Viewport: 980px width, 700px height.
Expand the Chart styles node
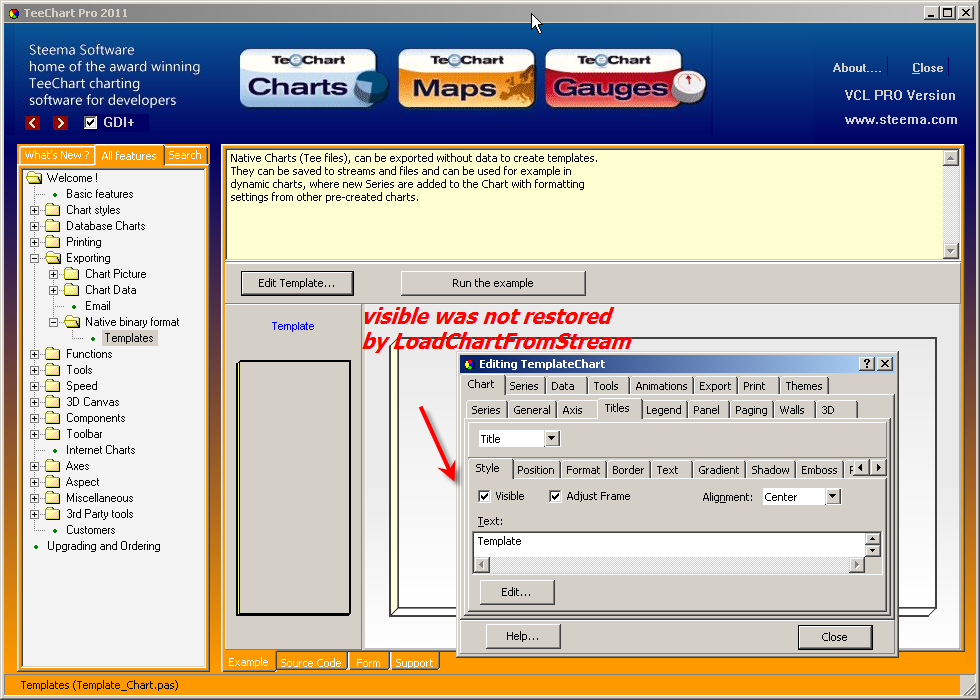(35, 210)
